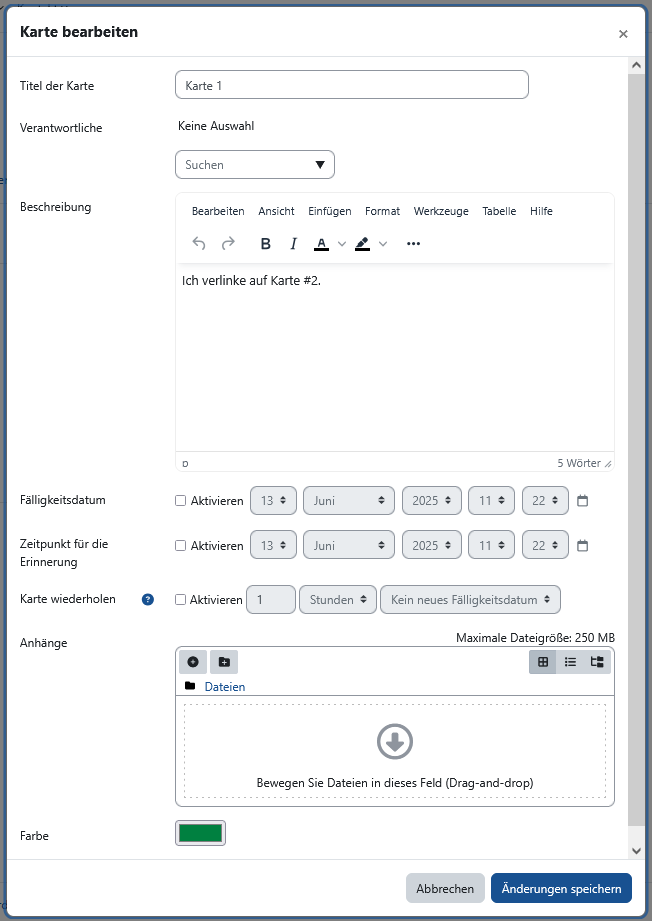Click the scrollbar down arrow

tap(636, 850)
